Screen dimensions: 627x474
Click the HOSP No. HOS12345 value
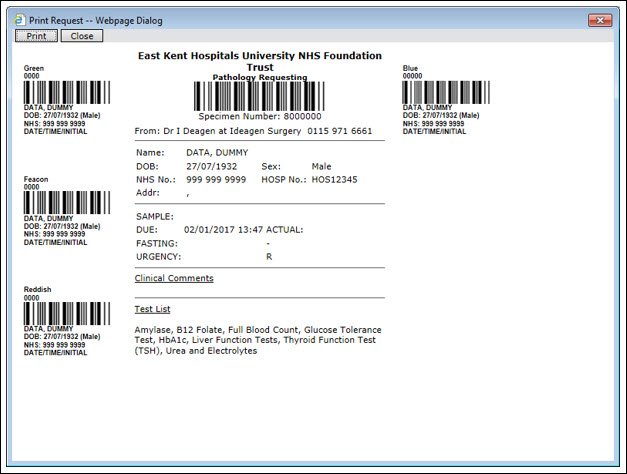[x=334, y=180]
